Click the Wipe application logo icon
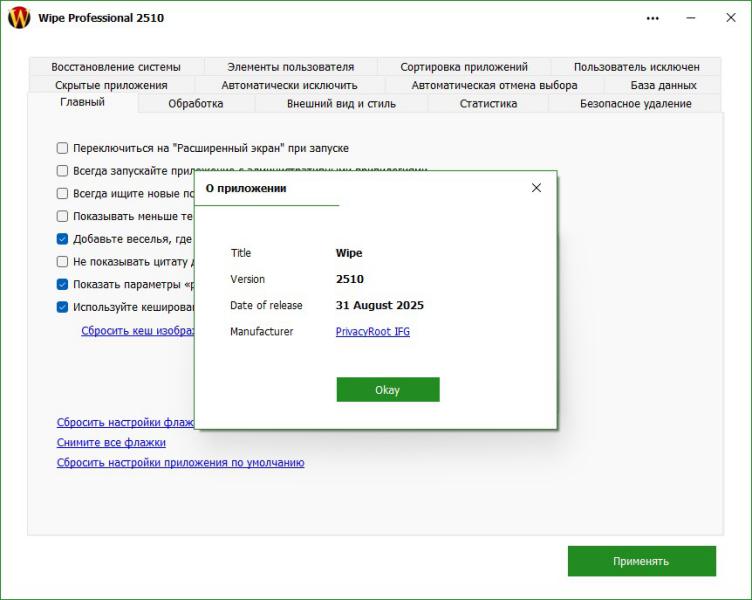 coord(19,18)
